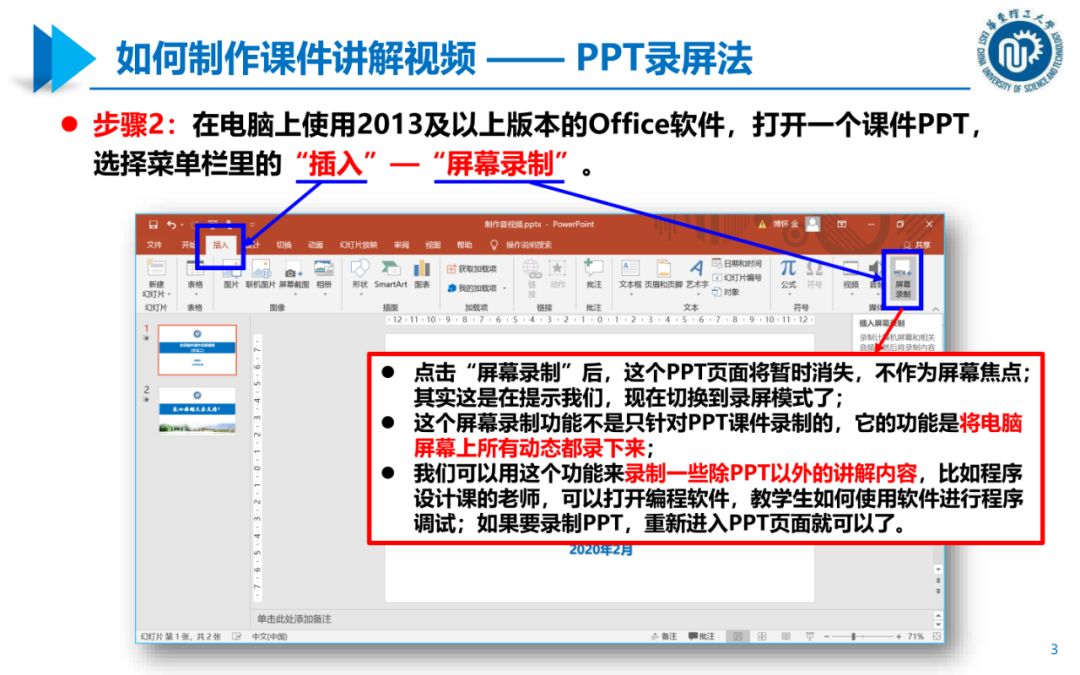Collapse the ribbon with the chevron
Image resolution: width=1080 pixels, height=675 pixels.
click(935, 309)
